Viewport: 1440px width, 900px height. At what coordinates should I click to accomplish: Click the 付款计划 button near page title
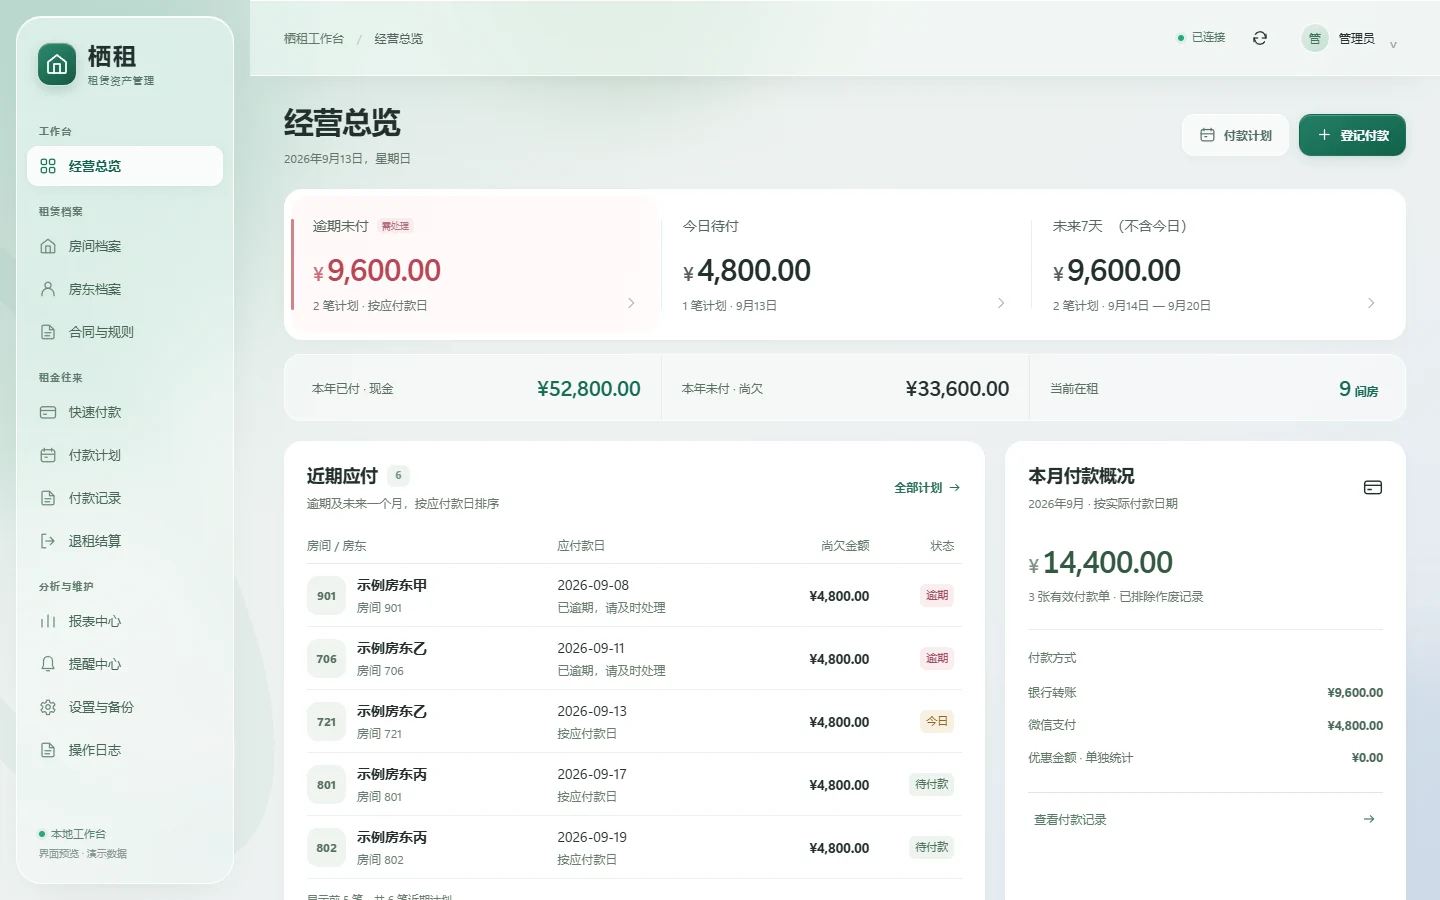coord(1236,135)
